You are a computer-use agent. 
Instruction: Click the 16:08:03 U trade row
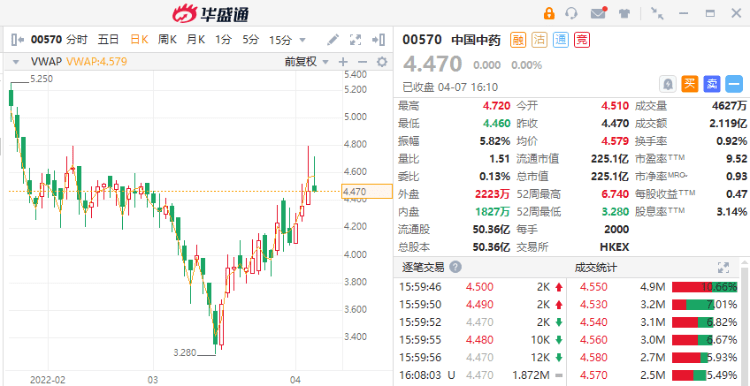(x=480, y=375)
